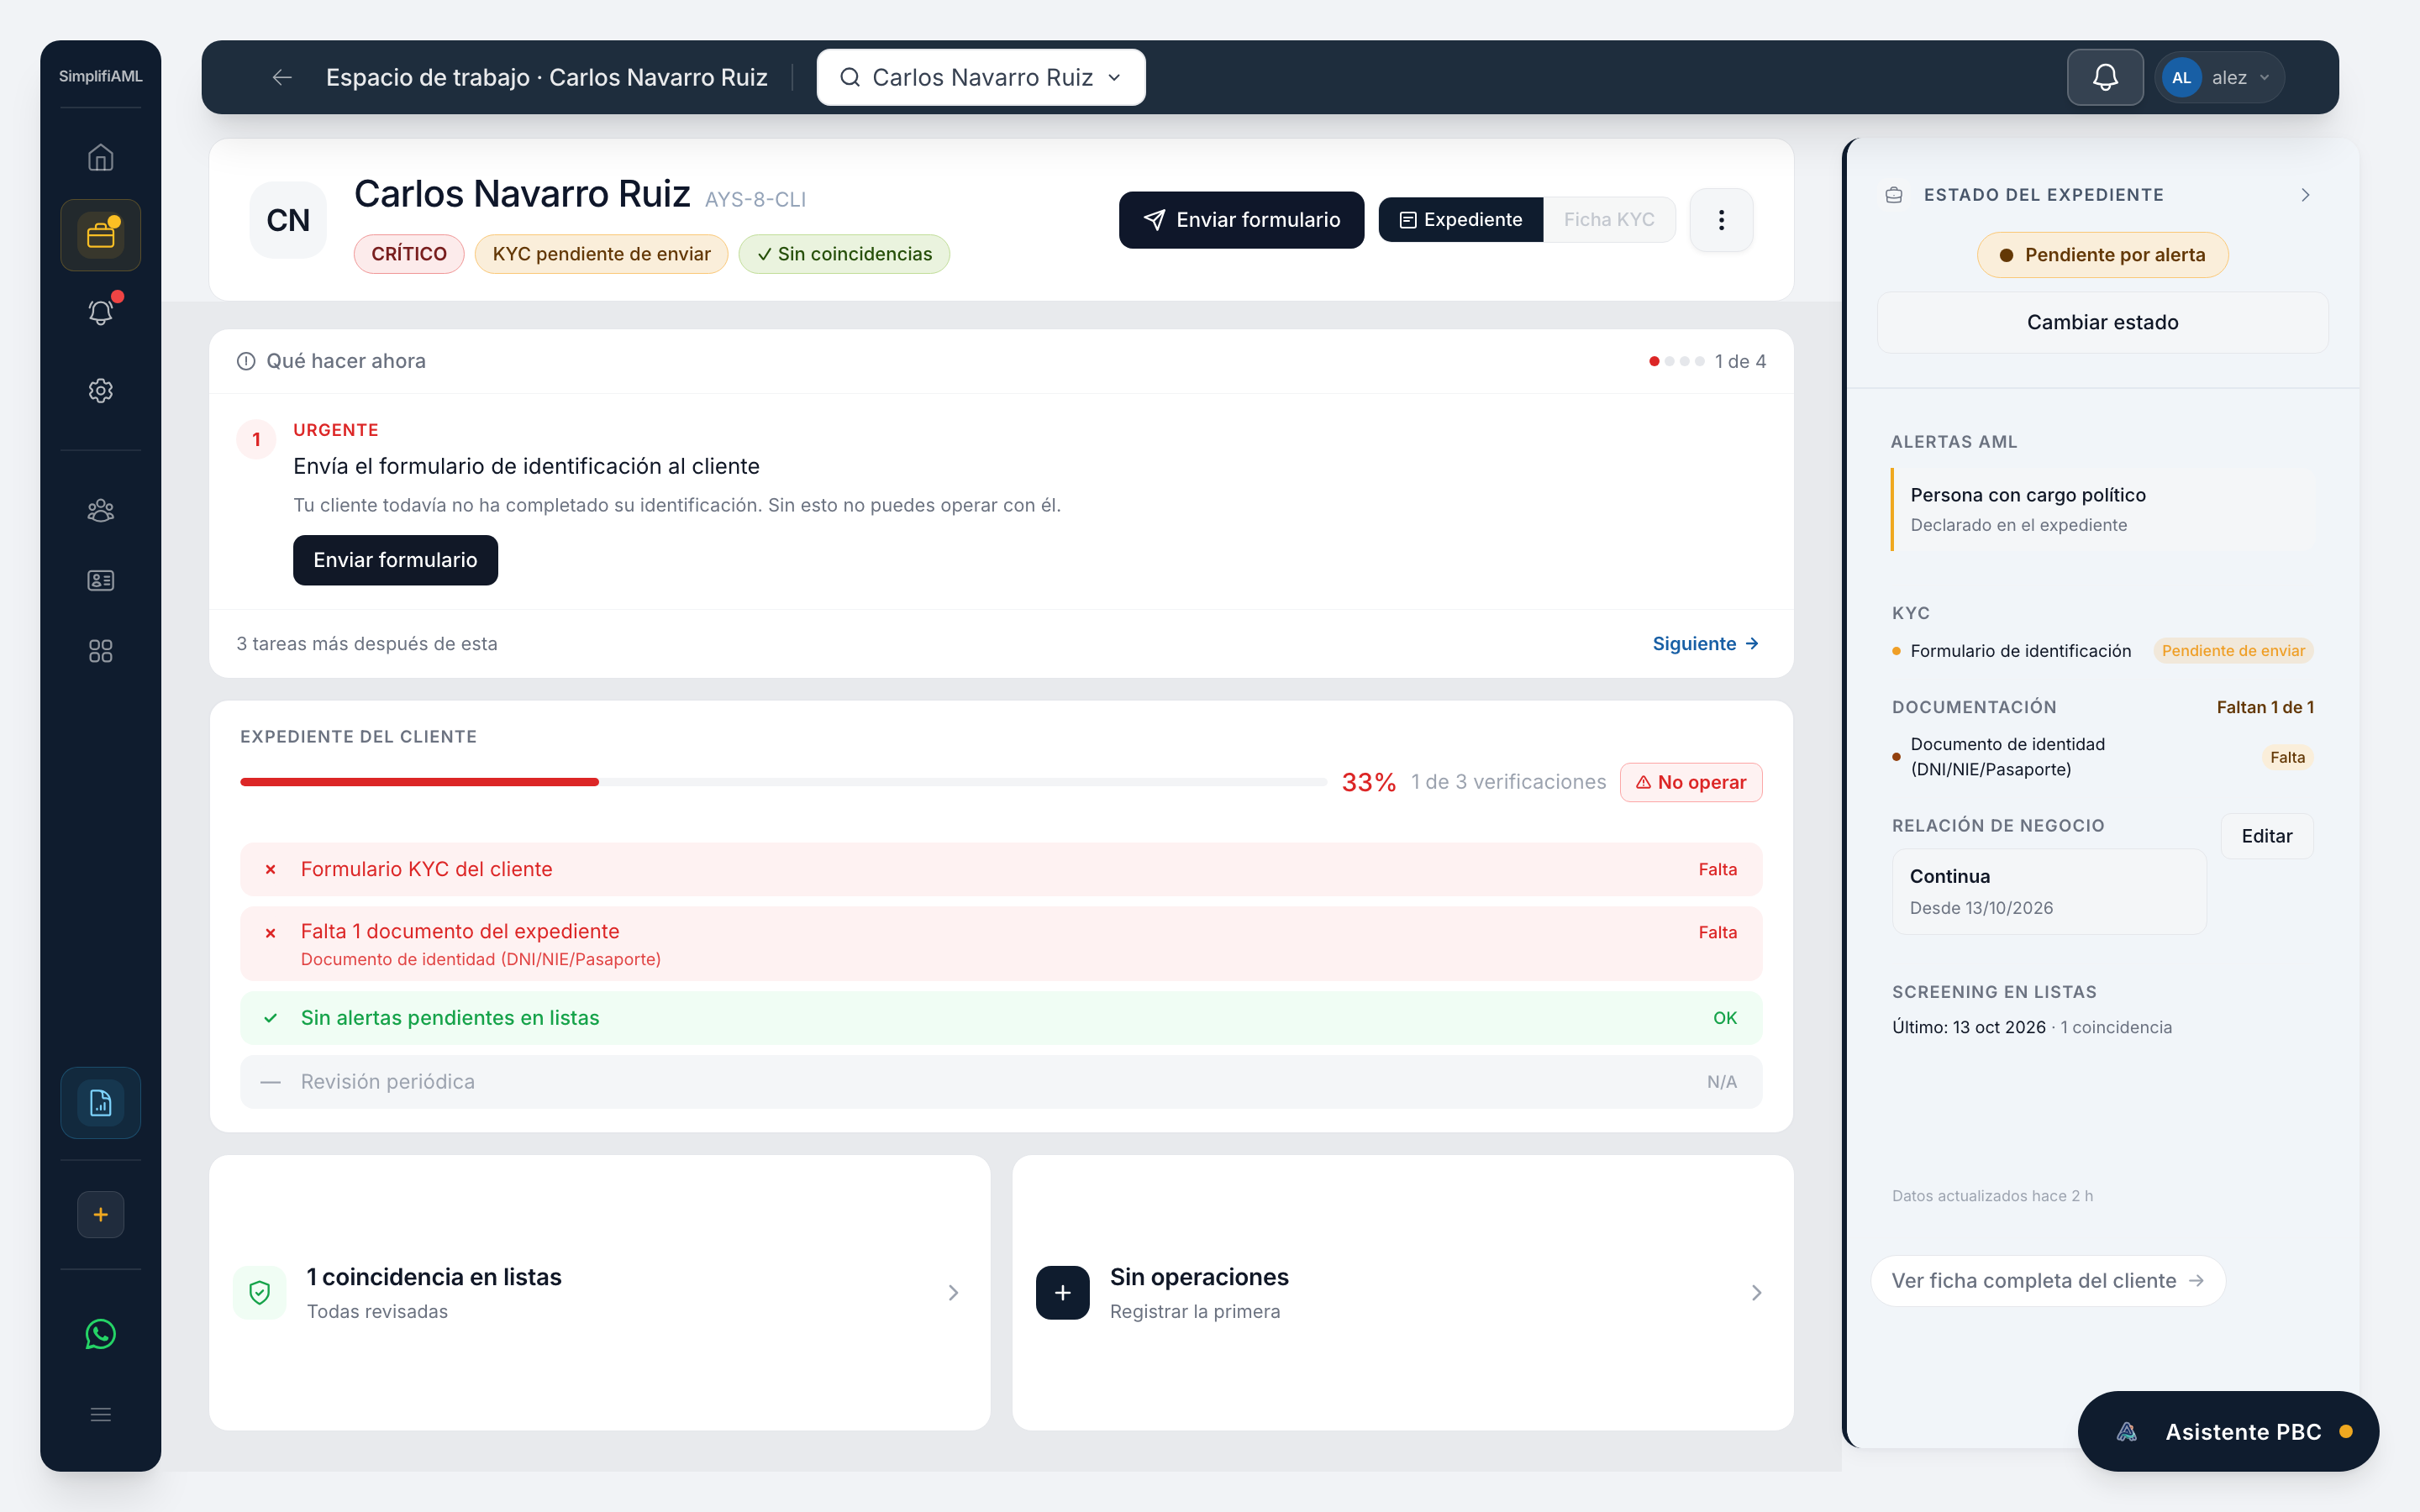
Task: Open the settings gear in the sidebar
Action: (x=100, y=391)
